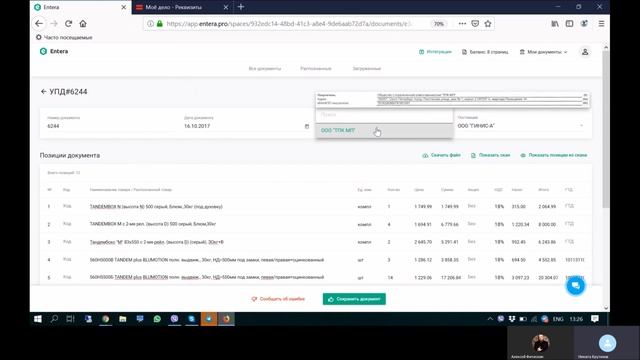The height and width of the screenshot is (360, 640).
Task: Open the page actions three-dot menu
Action: point(462,24)
